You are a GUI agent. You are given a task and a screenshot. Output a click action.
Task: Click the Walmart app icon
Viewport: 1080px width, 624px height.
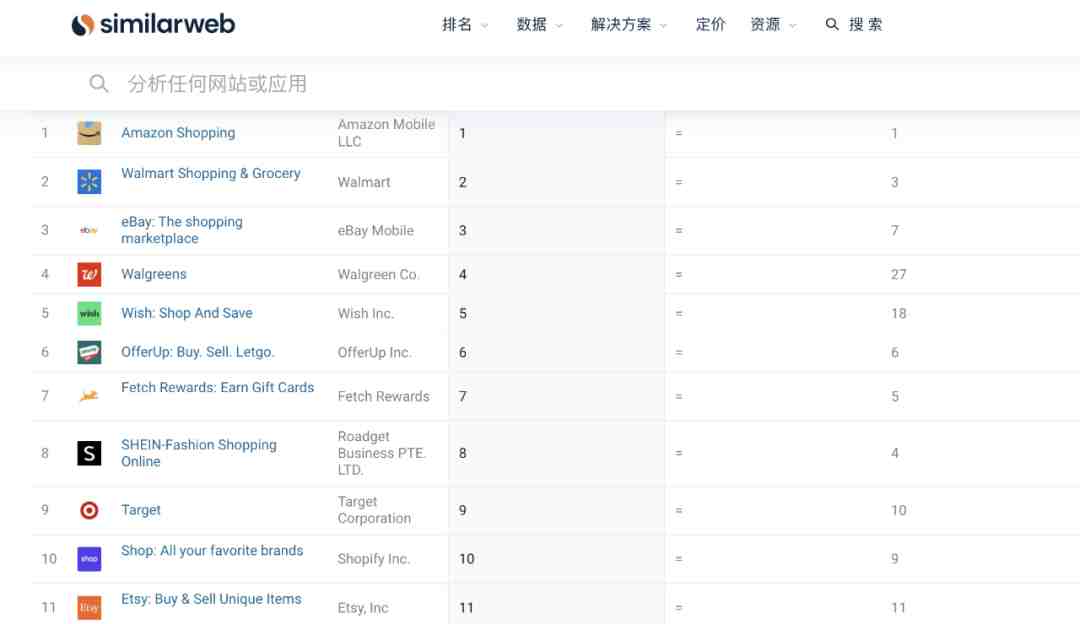click(89, 182)
